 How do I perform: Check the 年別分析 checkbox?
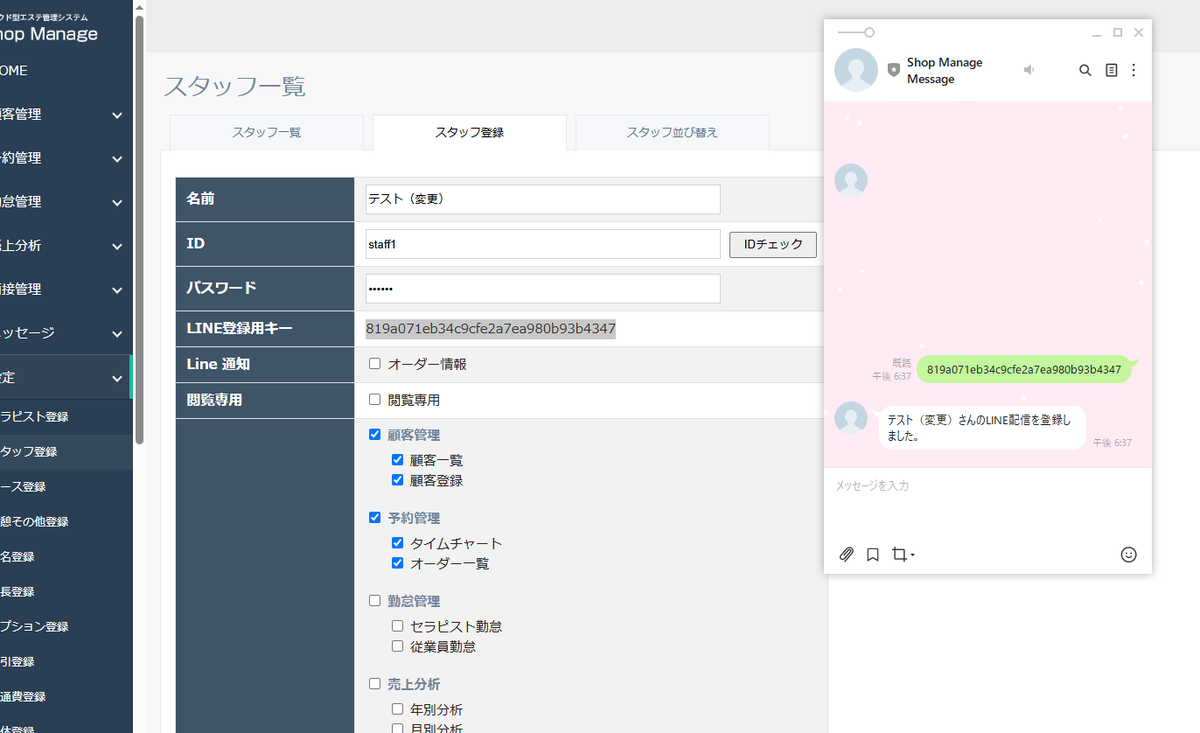click(397, 709)
